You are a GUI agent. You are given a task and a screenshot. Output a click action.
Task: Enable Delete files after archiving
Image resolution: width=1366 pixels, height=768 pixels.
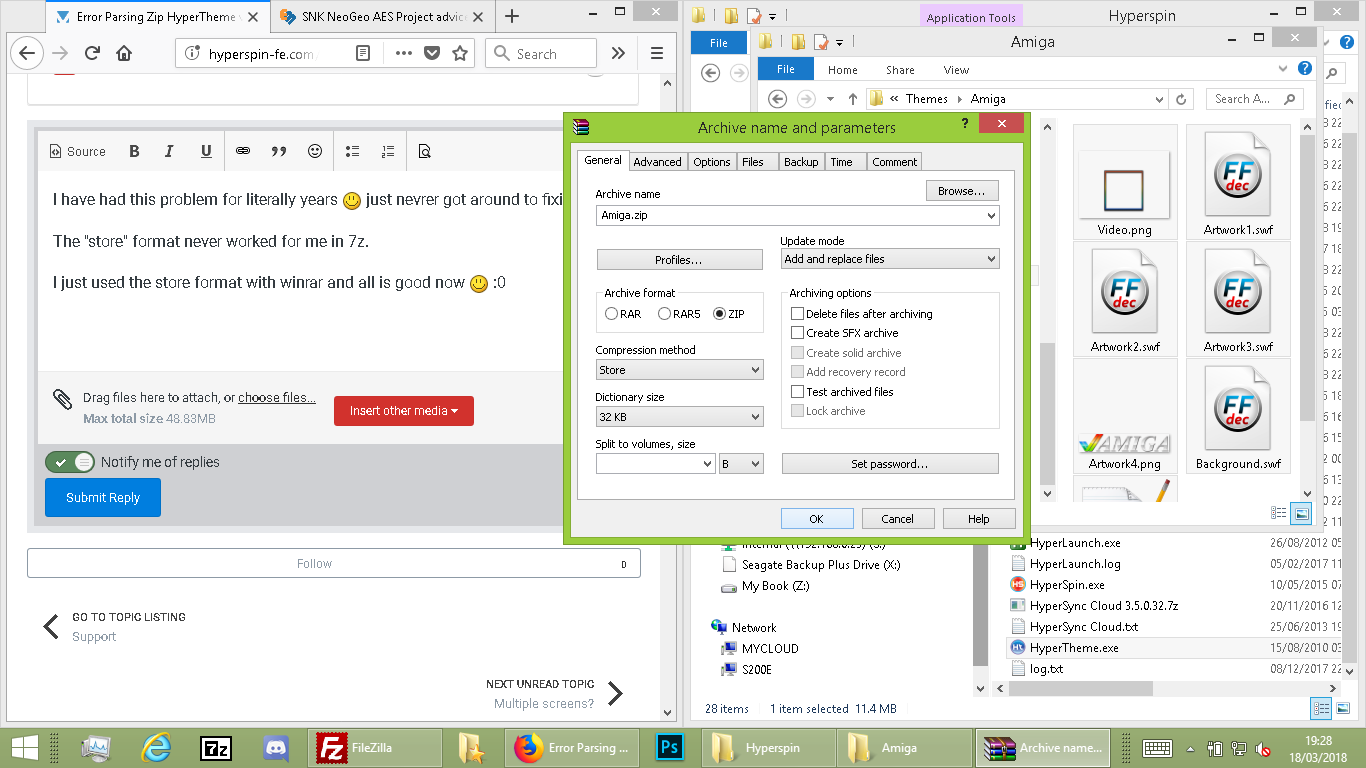coord(797,313)
